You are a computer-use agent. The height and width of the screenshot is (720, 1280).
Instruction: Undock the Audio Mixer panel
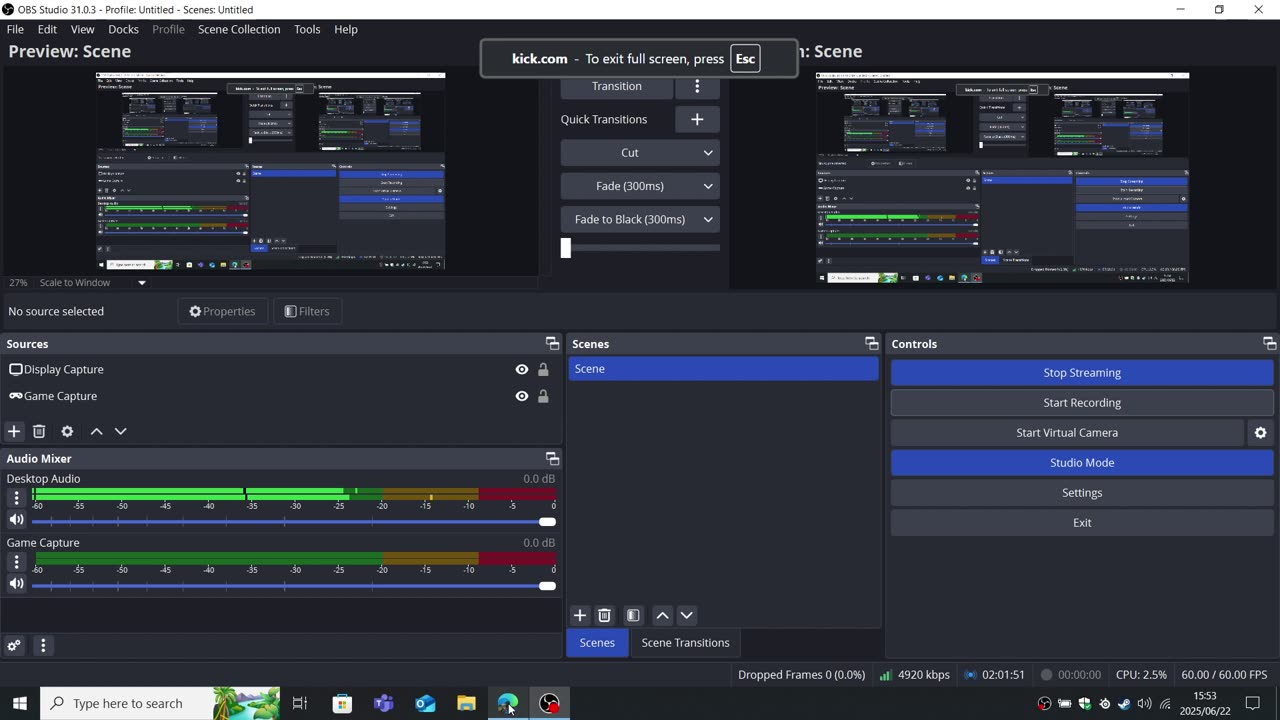[x=552, y=458]
